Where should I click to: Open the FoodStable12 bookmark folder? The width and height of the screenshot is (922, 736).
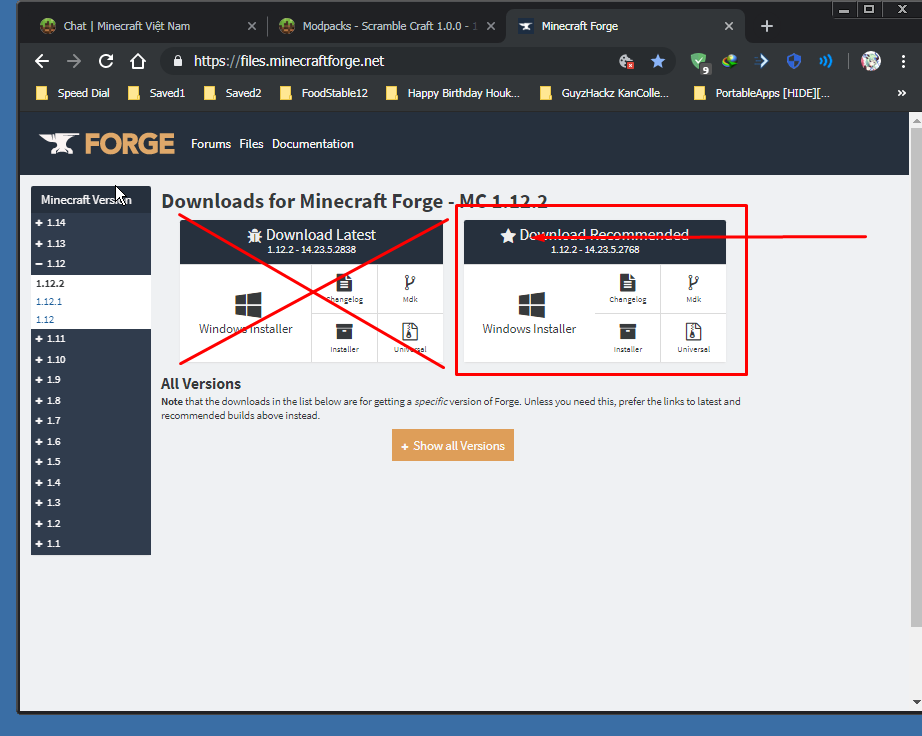pos(324,93)
